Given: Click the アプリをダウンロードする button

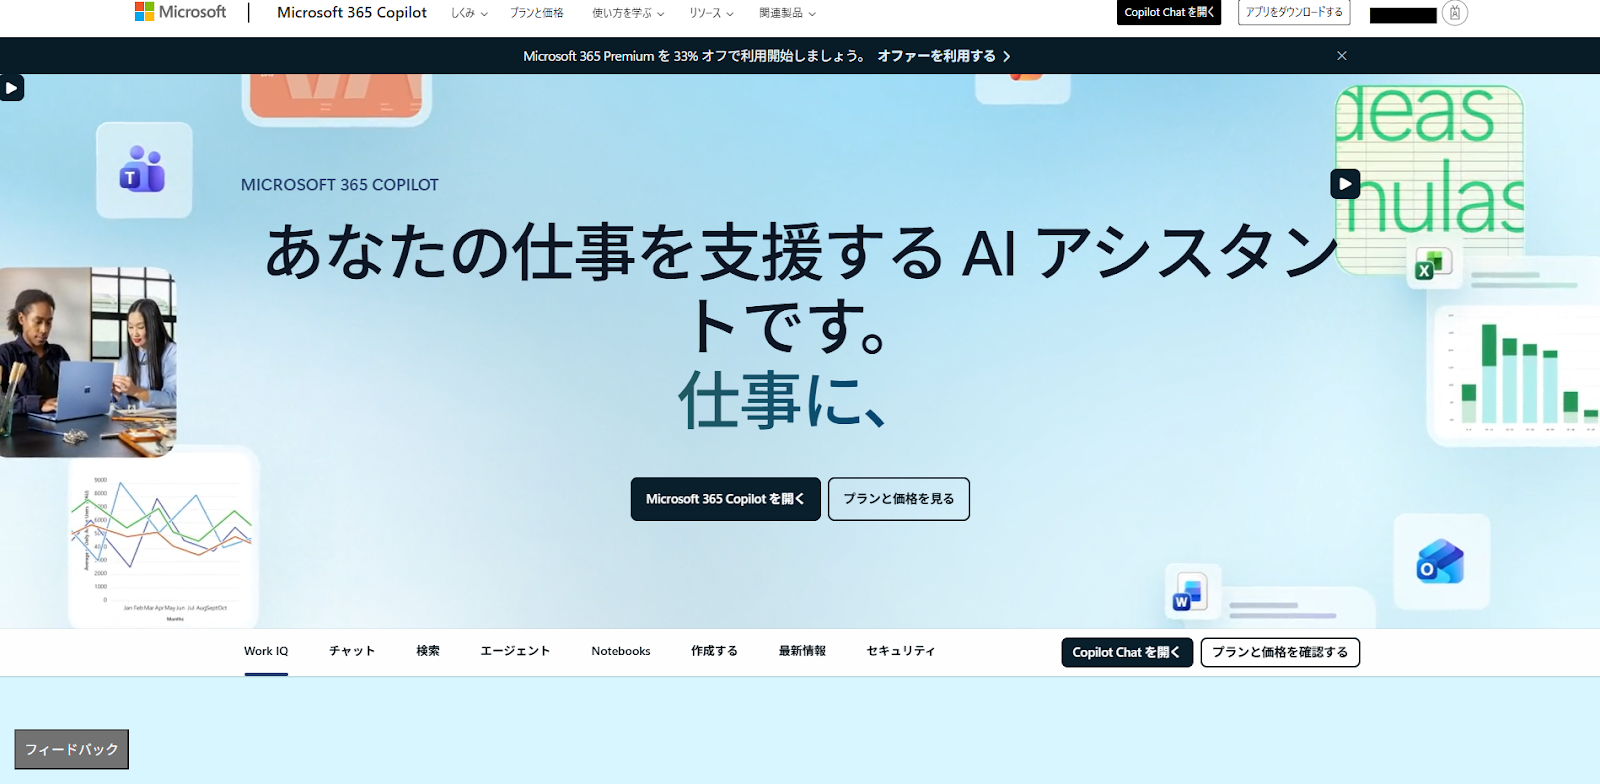Looking at the screenshot, I should (1294, 12).
